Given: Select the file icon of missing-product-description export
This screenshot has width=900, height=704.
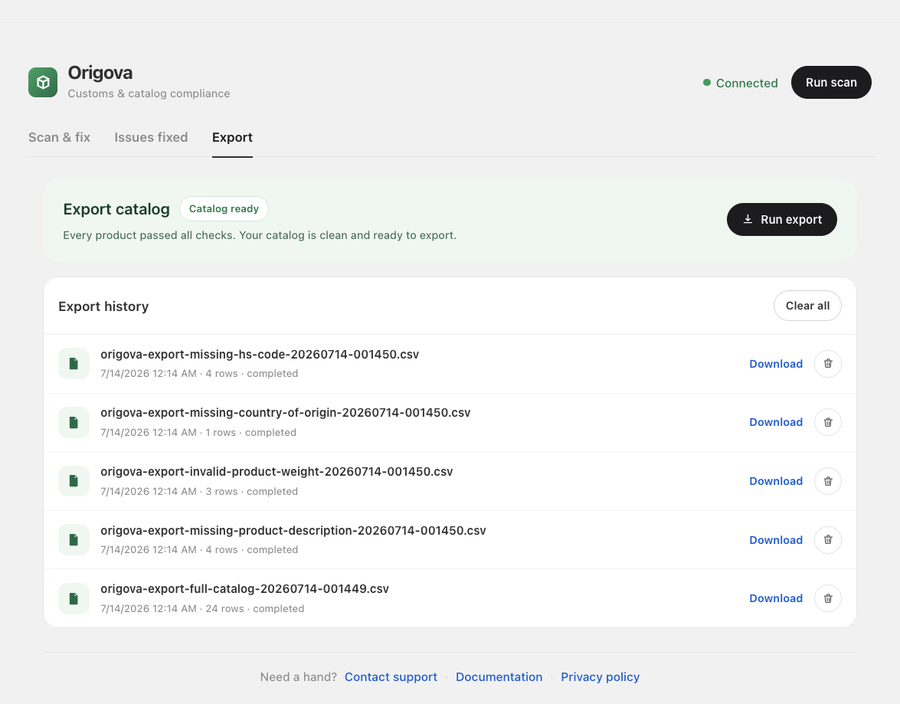Looking at the screenshot, I should pos(73,540).
